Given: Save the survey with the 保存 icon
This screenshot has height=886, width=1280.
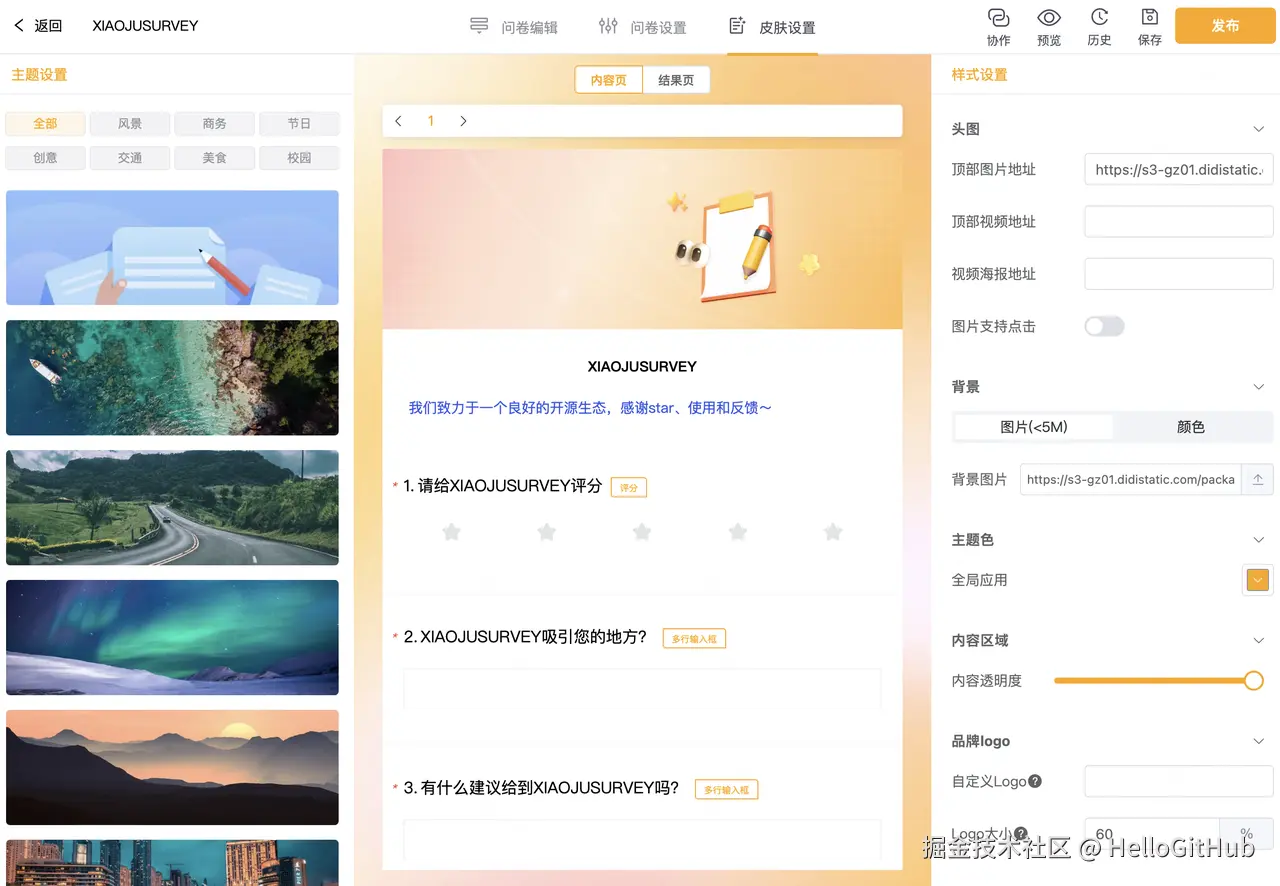Looking at the screenshot, I should pos(1149,26).
